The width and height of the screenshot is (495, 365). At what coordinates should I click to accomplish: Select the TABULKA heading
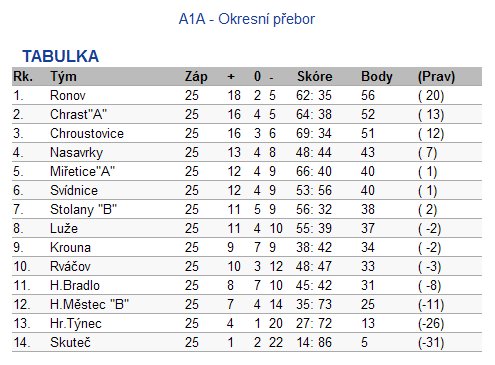click(x=61, y=56)
